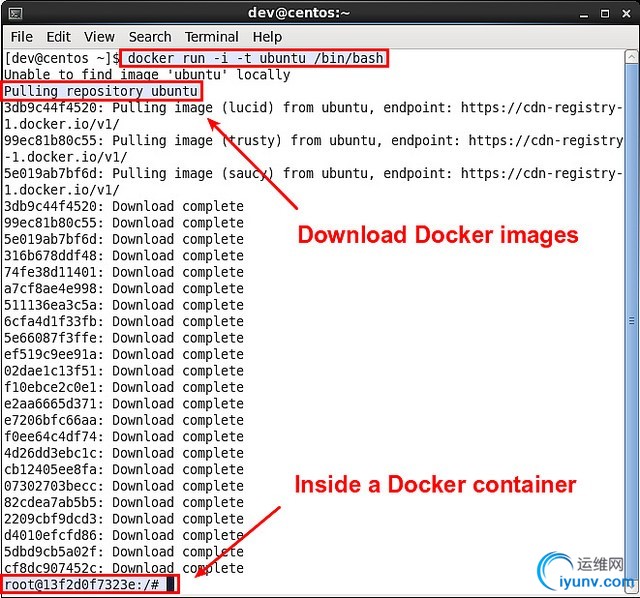Click the 5dbd9cb5a02f Download complete line
Screen dimensions: 640x598
click(x=124, y=552)
